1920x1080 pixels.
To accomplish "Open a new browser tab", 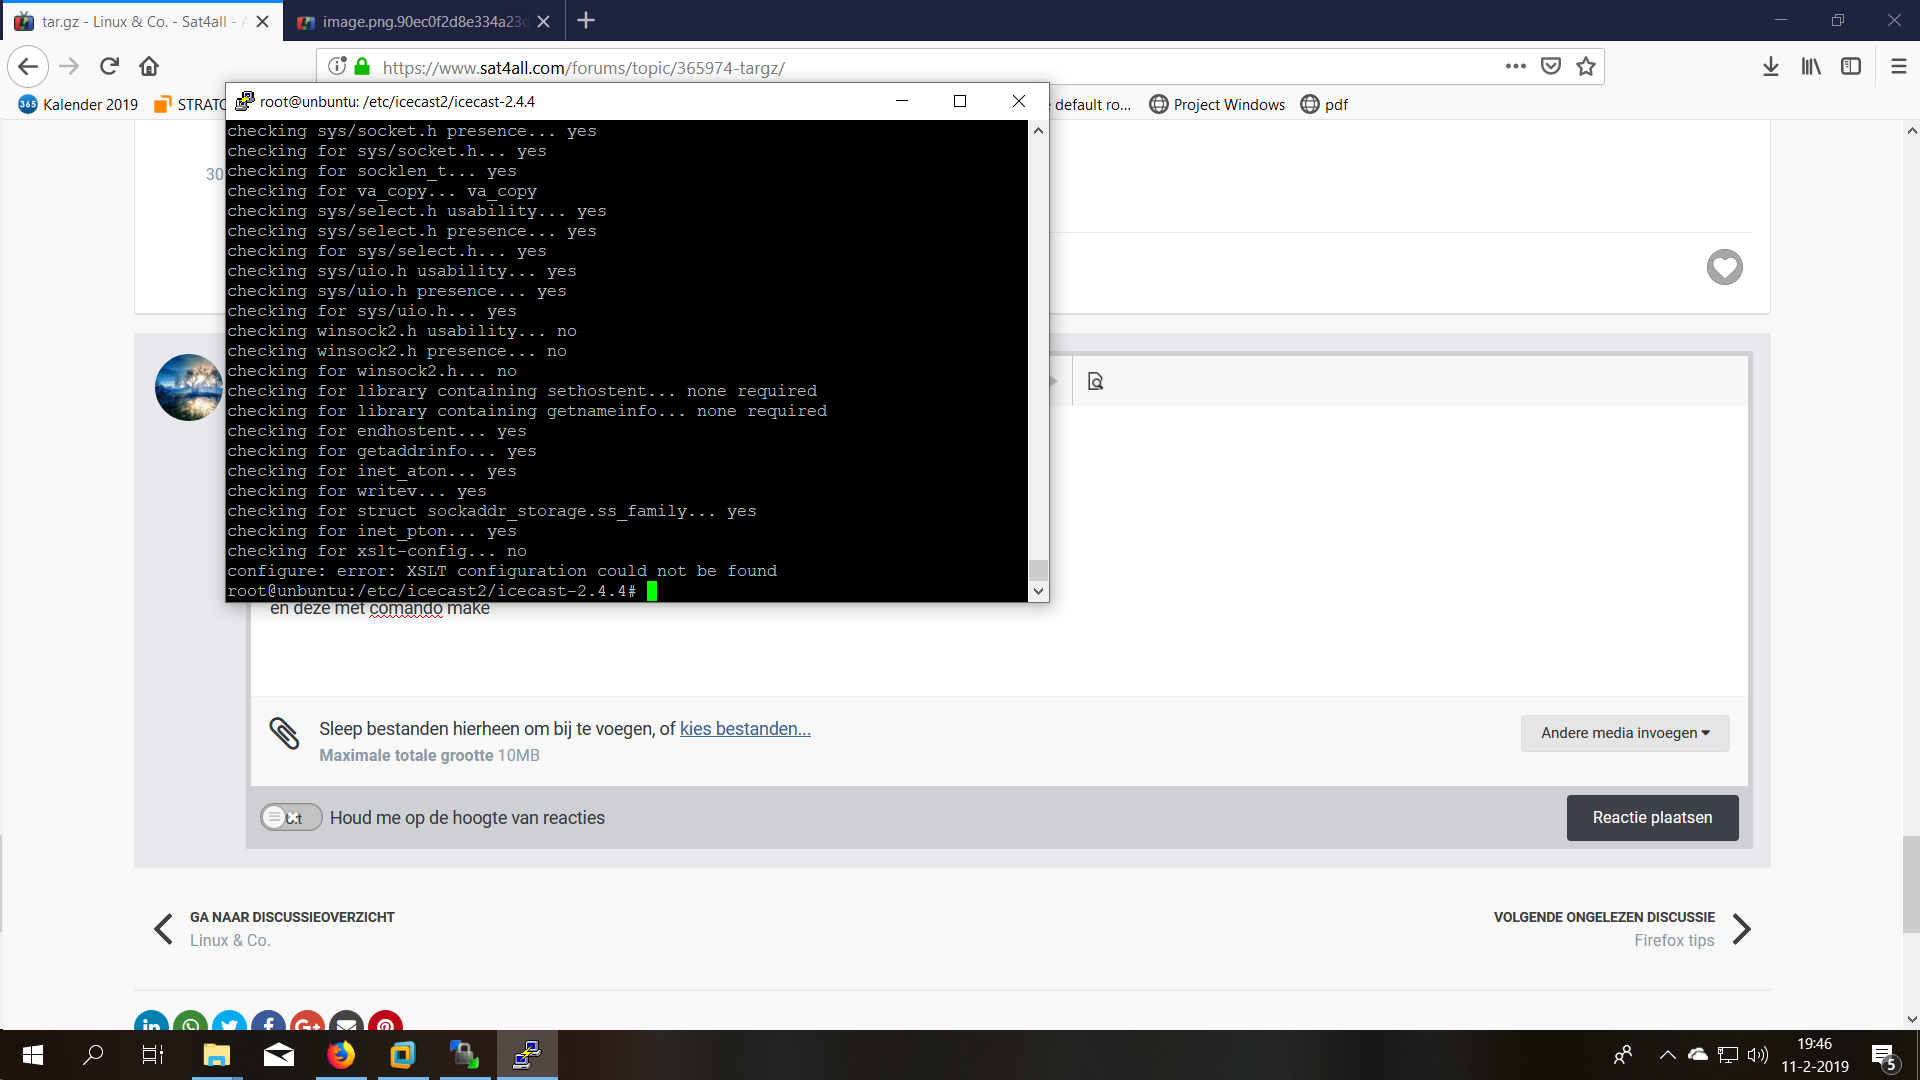I will tap(586, 21).
